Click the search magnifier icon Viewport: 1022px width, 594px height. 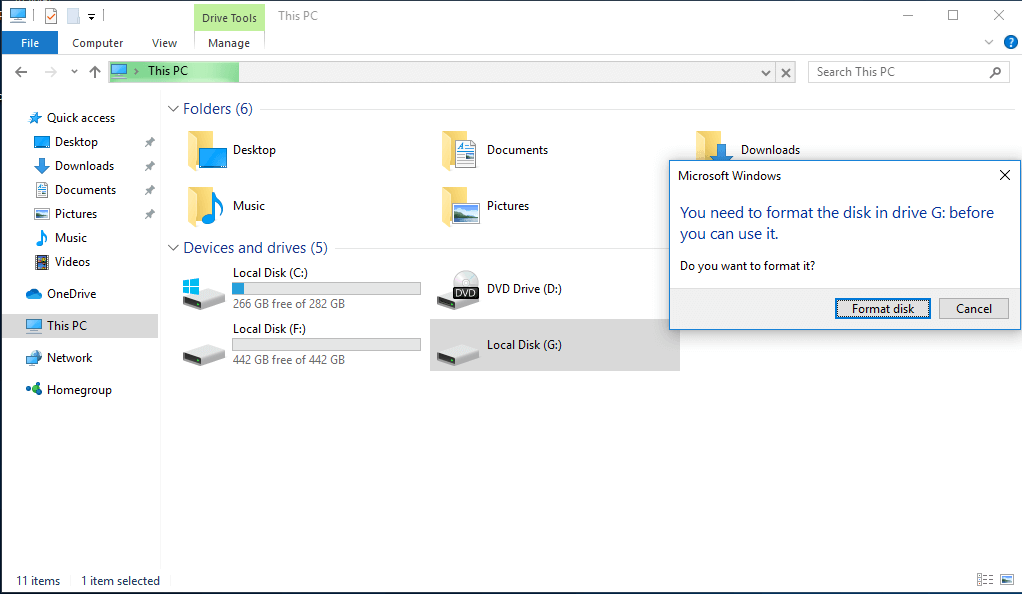coord(995,72)
